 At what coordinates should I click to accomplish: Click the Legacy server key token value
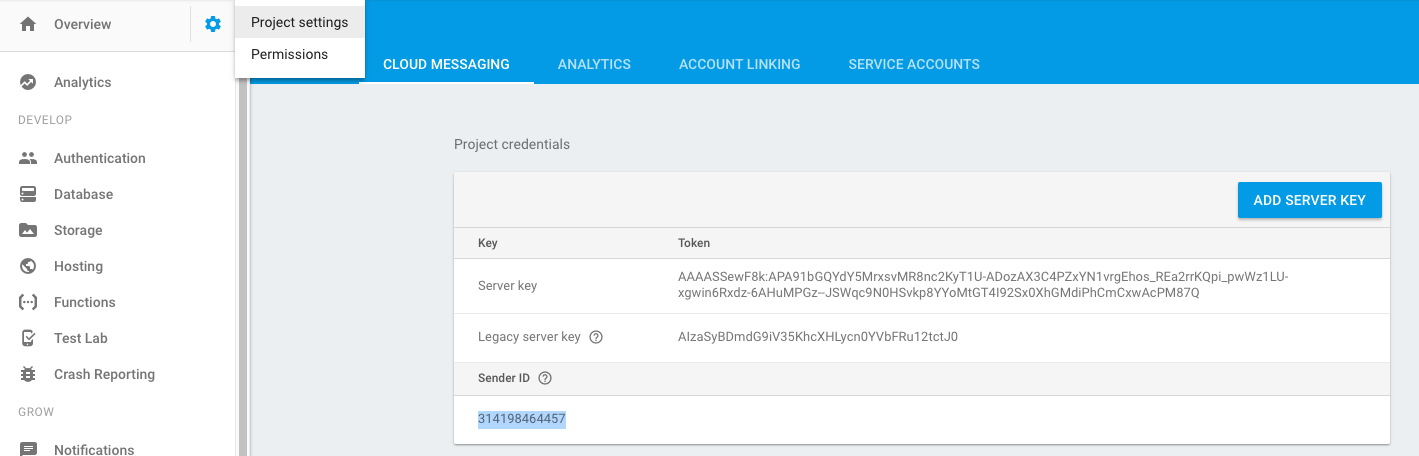pos(818,337)
